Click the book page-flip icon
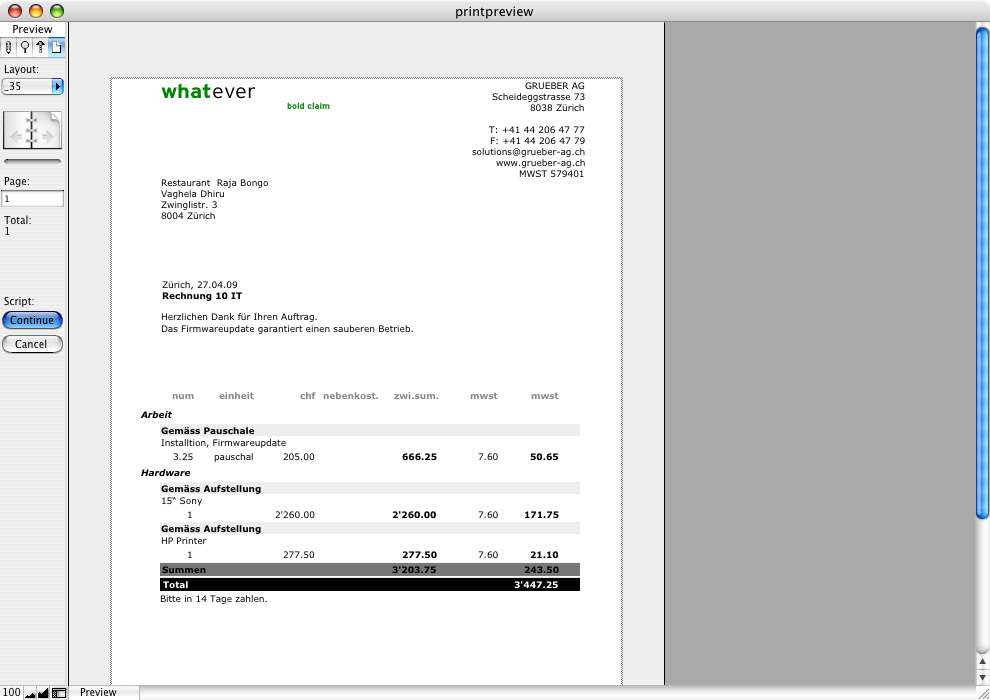990x700 pixels. 32,131
